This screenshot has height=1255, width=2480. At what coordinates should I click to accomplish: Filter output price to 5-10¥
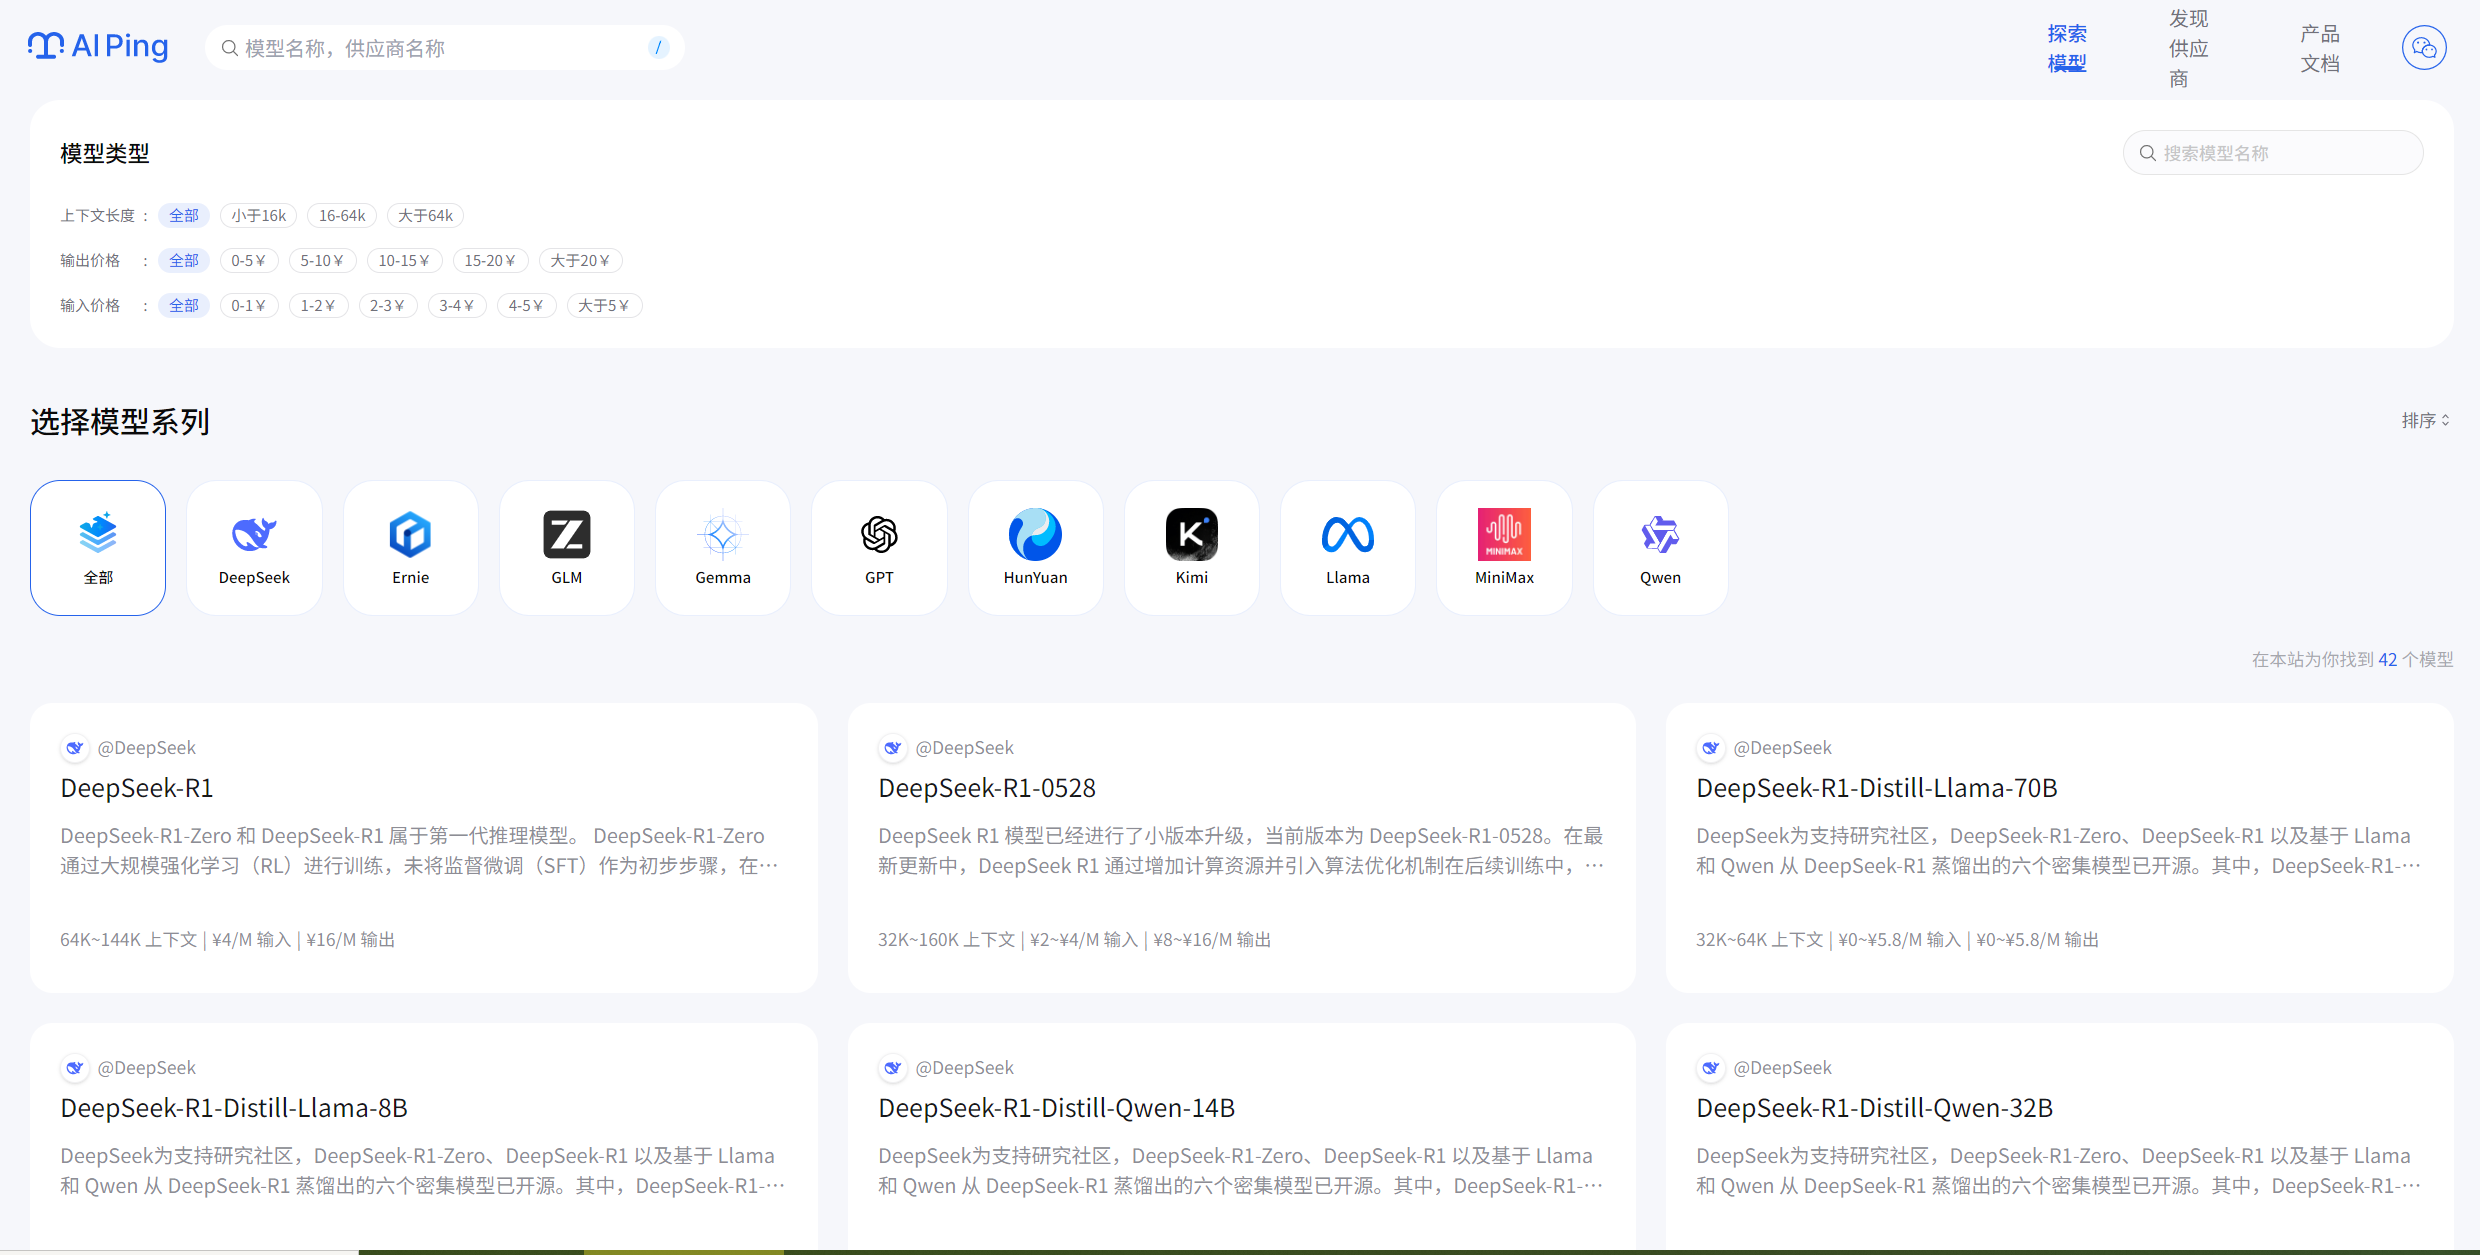point(322,261)
